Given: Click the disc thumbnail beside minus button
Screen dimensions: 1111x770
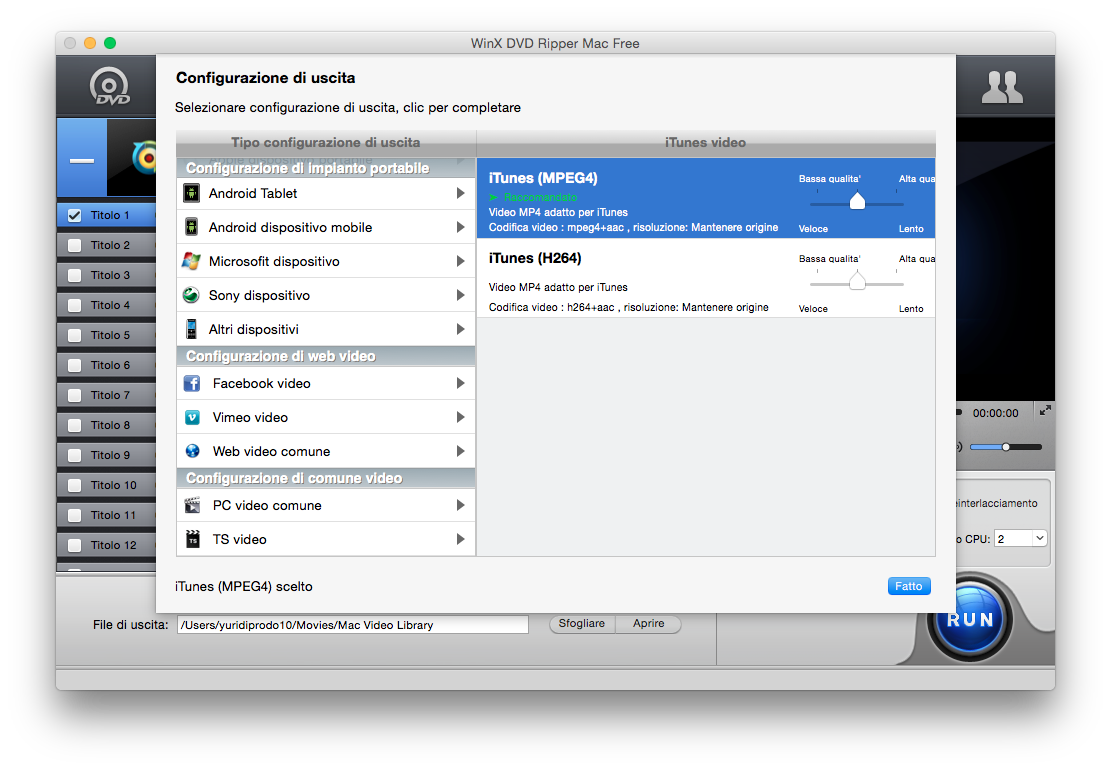Looking at the screenshot, I should pyautogui.click(x=132, y=157).
